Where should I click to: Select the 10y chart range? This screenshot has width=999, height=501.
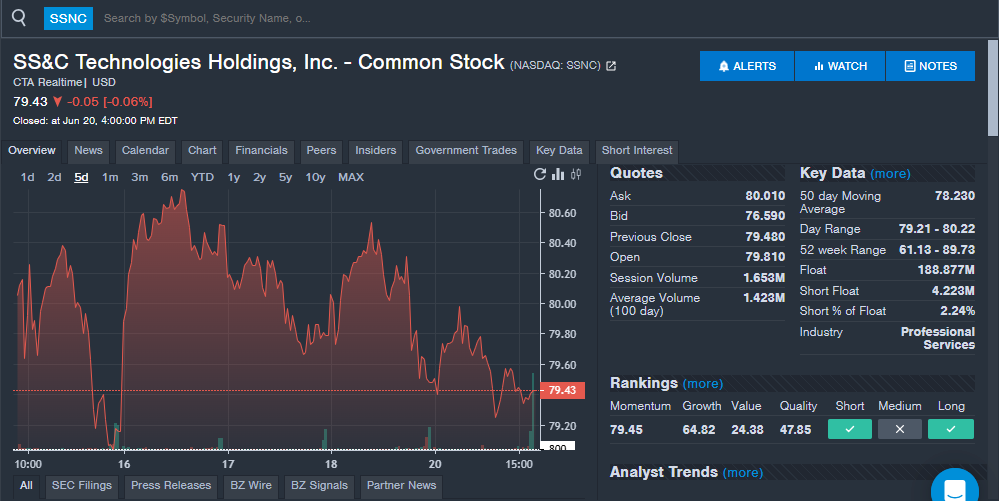click(x=315, y=177)
